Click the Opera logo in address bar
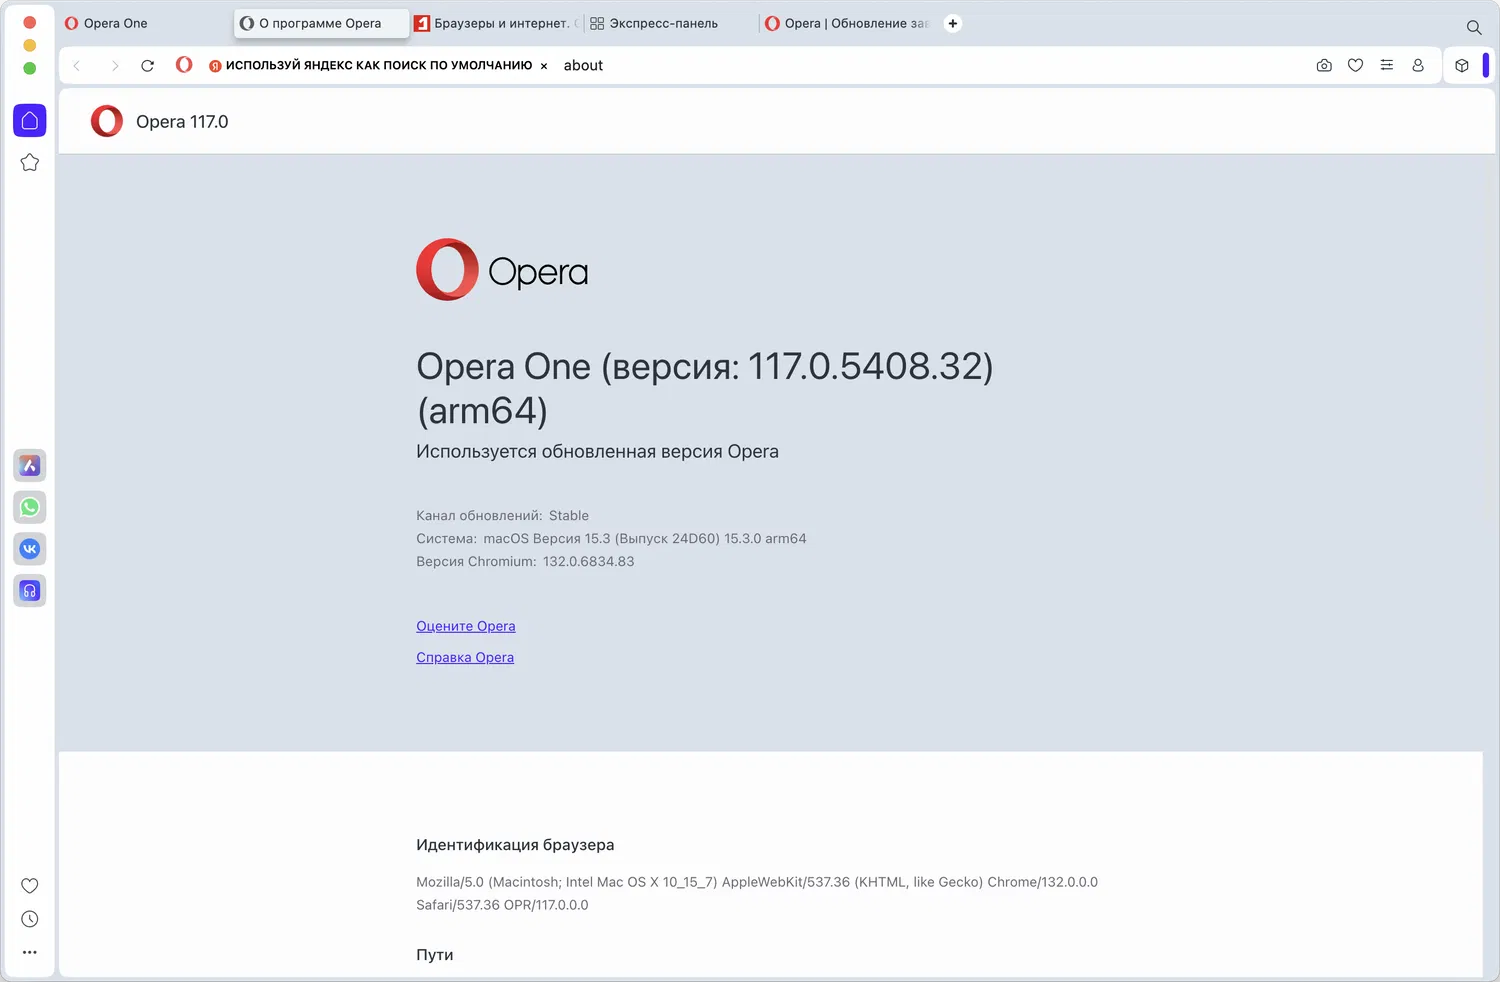Screen dimensions: 1500x982 point(184,65)
